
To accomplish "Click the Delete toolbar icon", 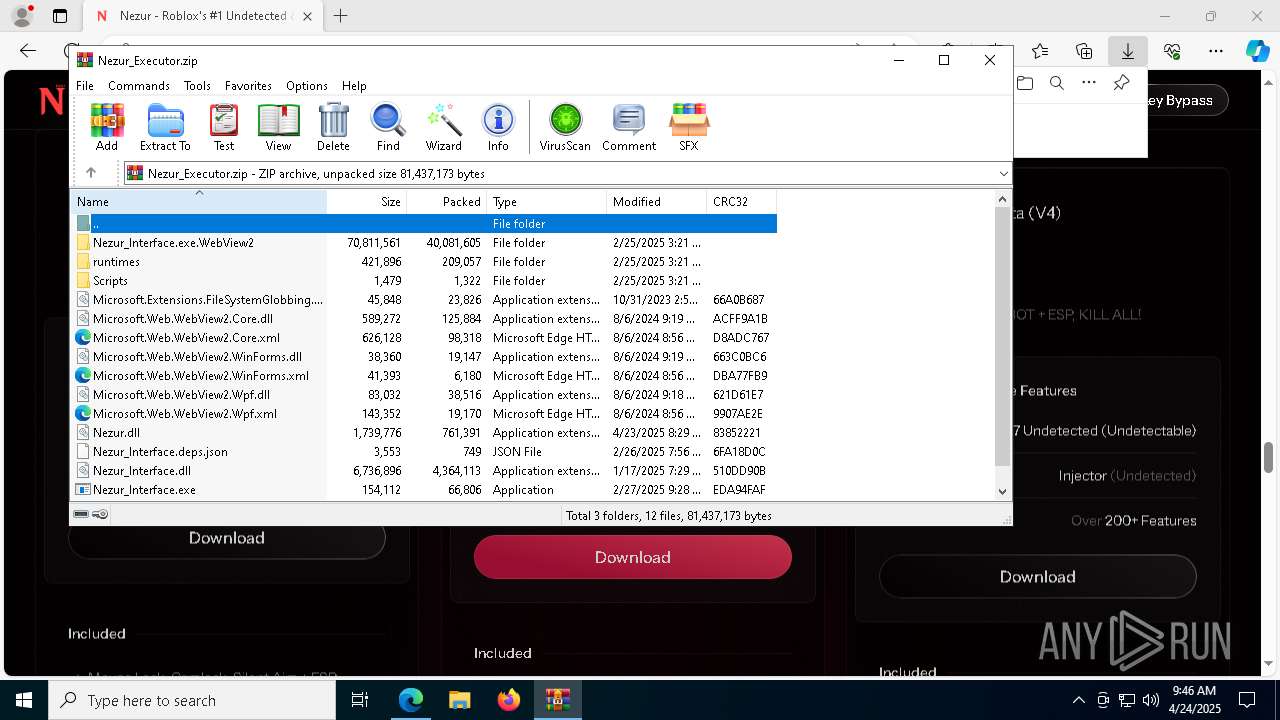I will click(333, 127).
